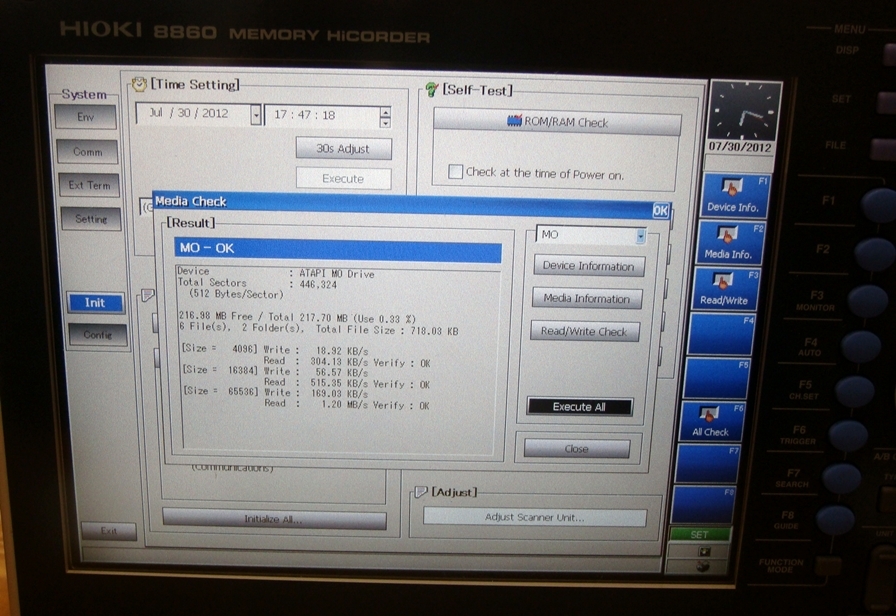This screenshot has width=896, height=616.
Task: Start the Read/Write Check
Action: (x=585, y=331)
